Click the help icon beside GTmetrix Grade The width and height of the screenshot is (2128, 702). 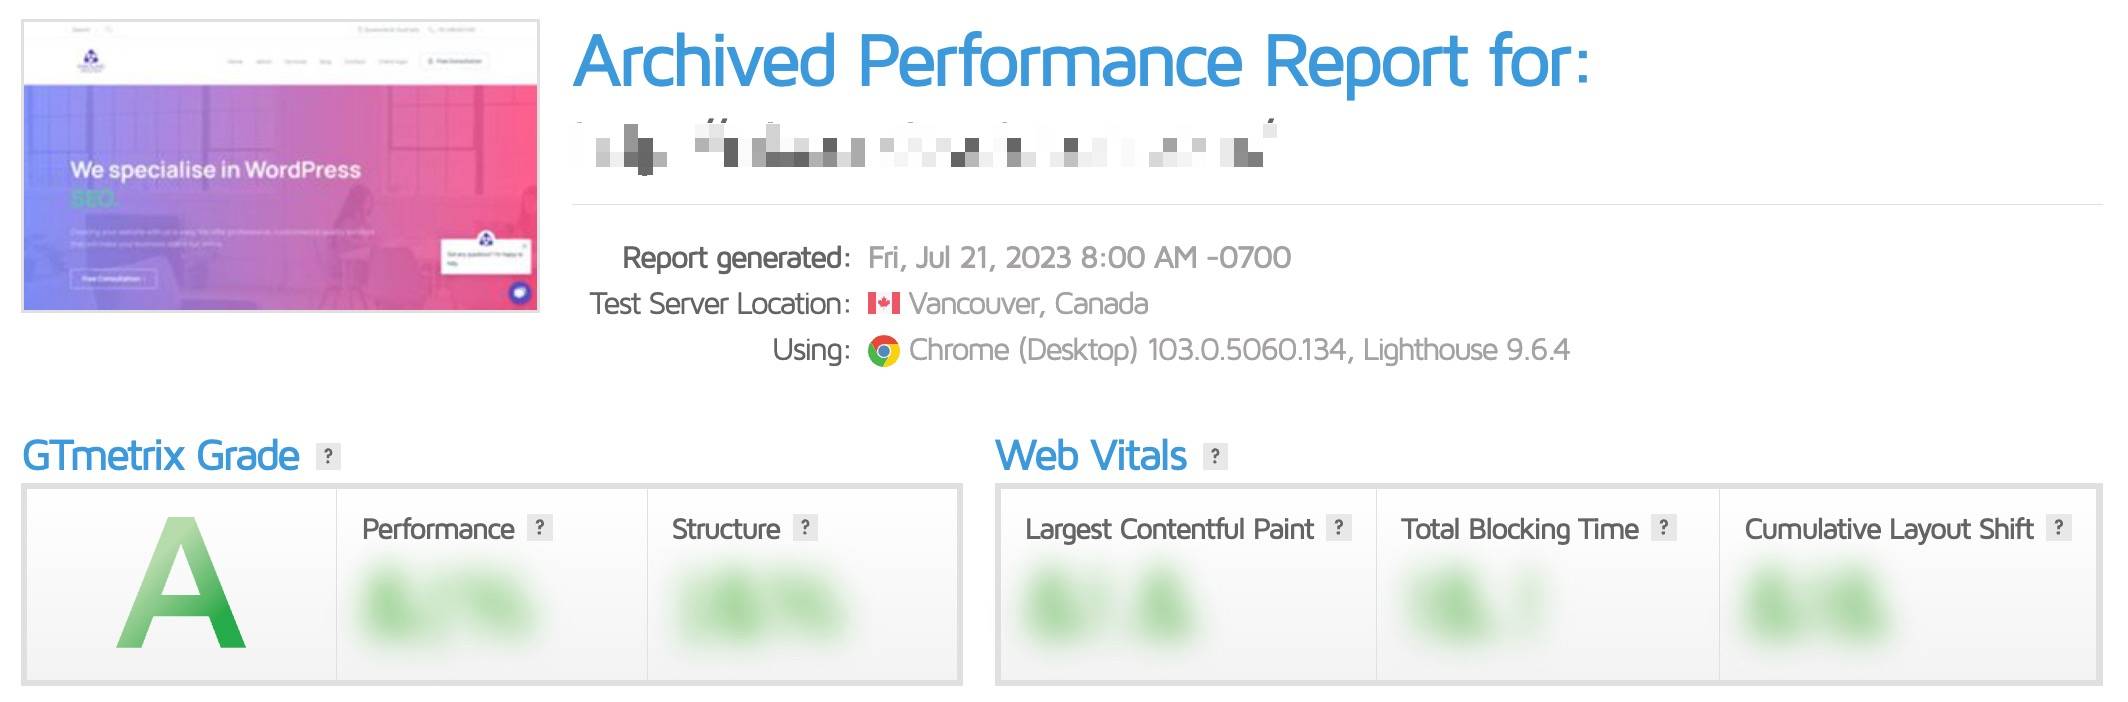328,456
